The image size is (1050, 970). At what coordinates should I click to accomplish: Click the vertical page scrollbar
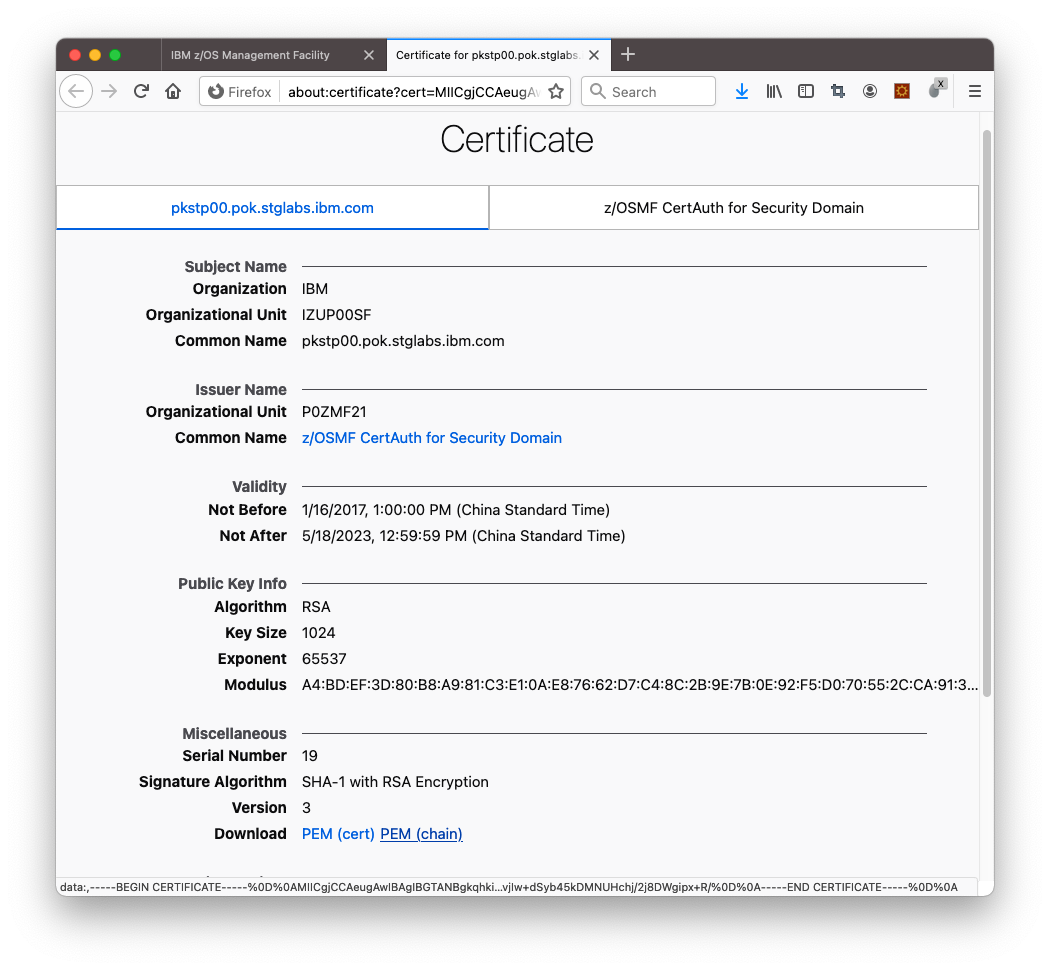pyautogui.click(x=986, y=413)
